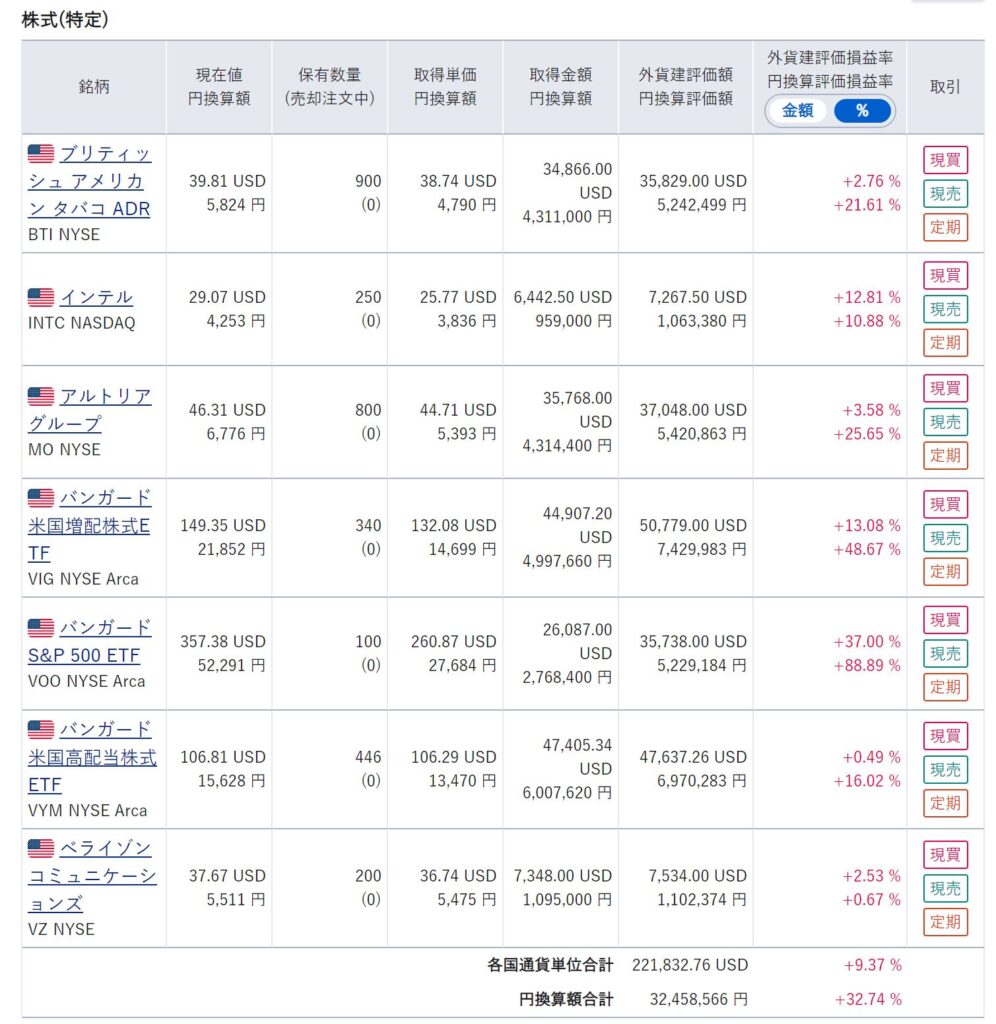Click 定期 button for INTC
The image size is (996, 1024).
(945, 343)
